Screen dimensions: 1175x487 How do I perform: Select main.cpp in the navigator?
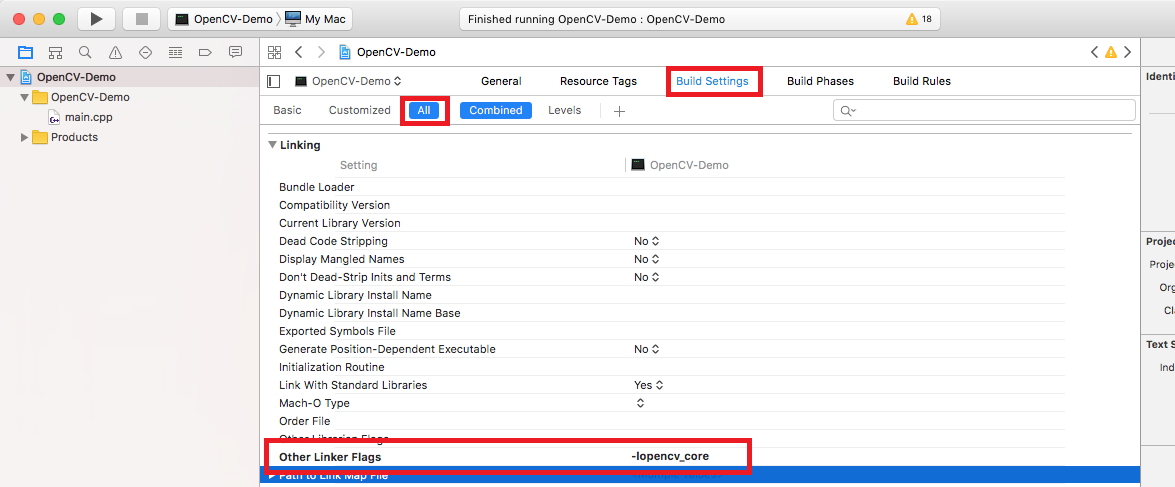tap(88, 117)
